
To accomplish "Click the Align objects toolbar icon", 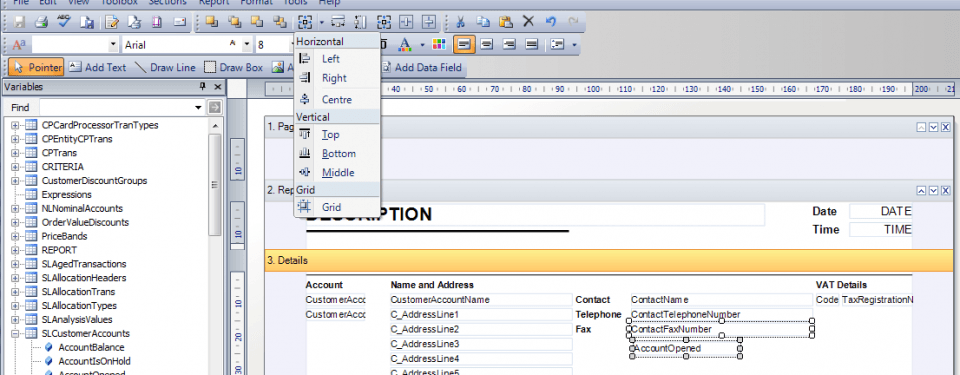I will point(304,22).
